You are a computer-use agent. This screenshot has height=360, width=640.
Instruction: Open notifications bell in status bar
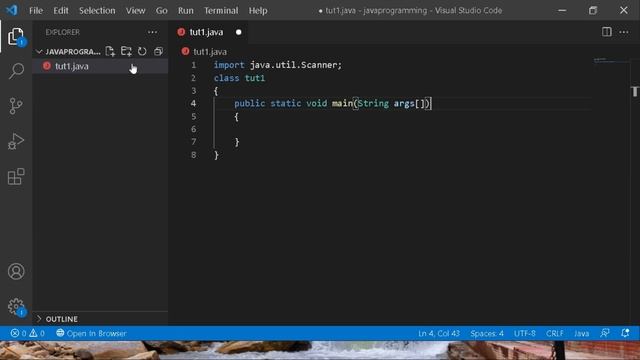coord(625,333)
